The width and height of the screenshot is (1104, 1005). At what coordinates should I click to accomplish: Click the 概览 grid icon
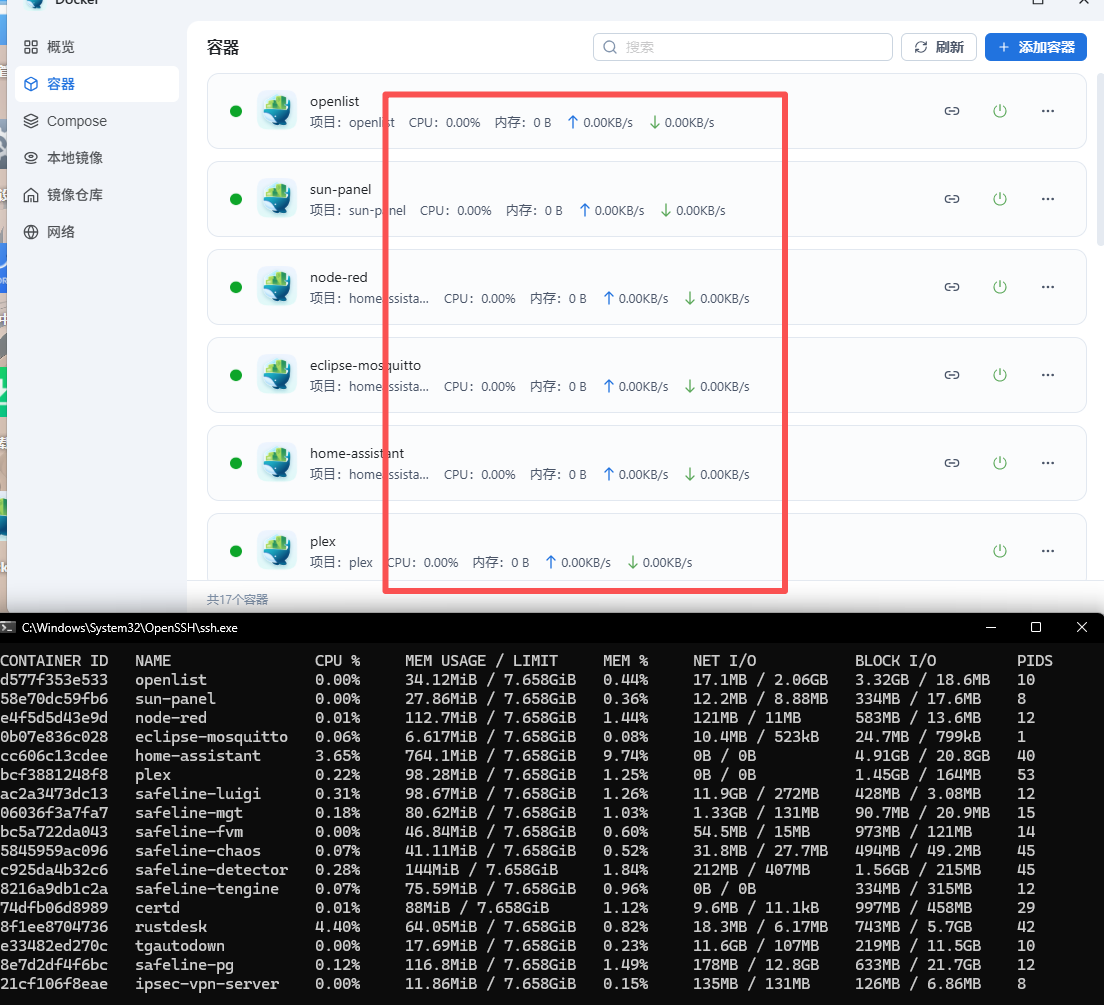point(31,47)
